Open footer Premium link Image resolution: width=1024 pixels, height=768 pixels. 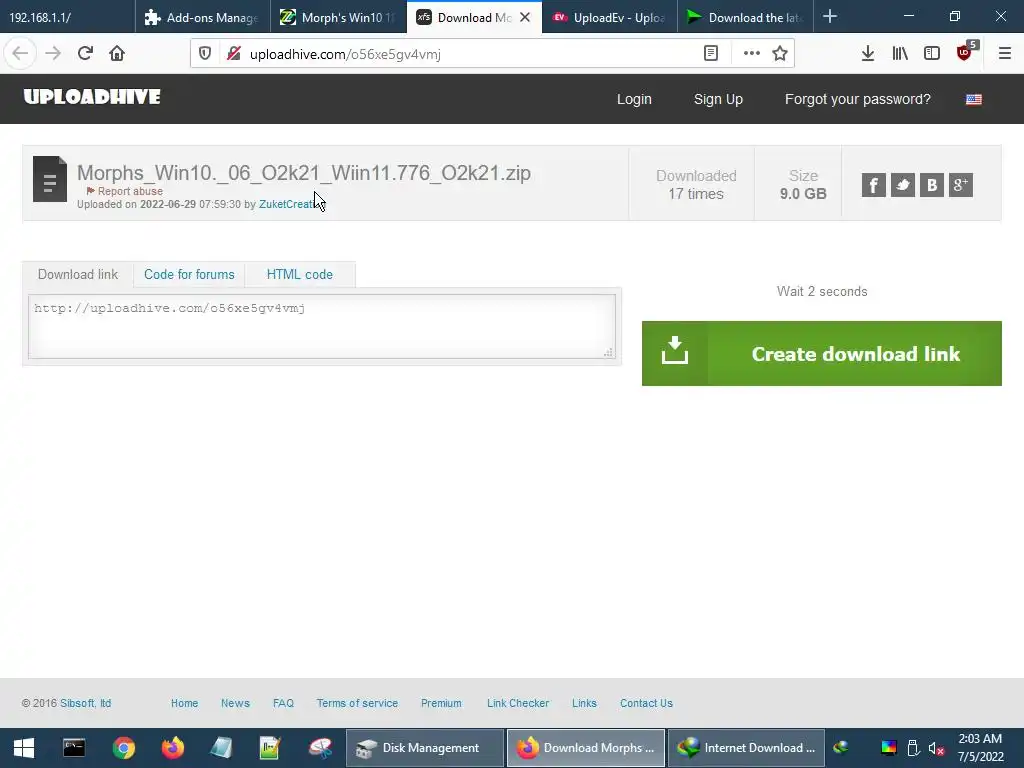[441, 703]
